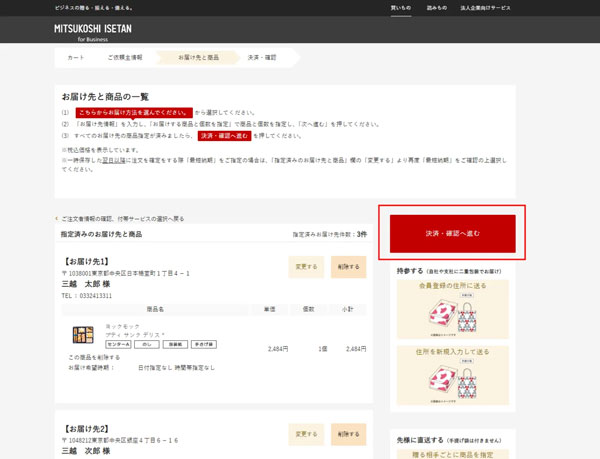The height and width of the screenshot is (459, 600).
Task: Click the 贈る相手ごとに商品を指定 banner
Action: click(x=452, y=454)
